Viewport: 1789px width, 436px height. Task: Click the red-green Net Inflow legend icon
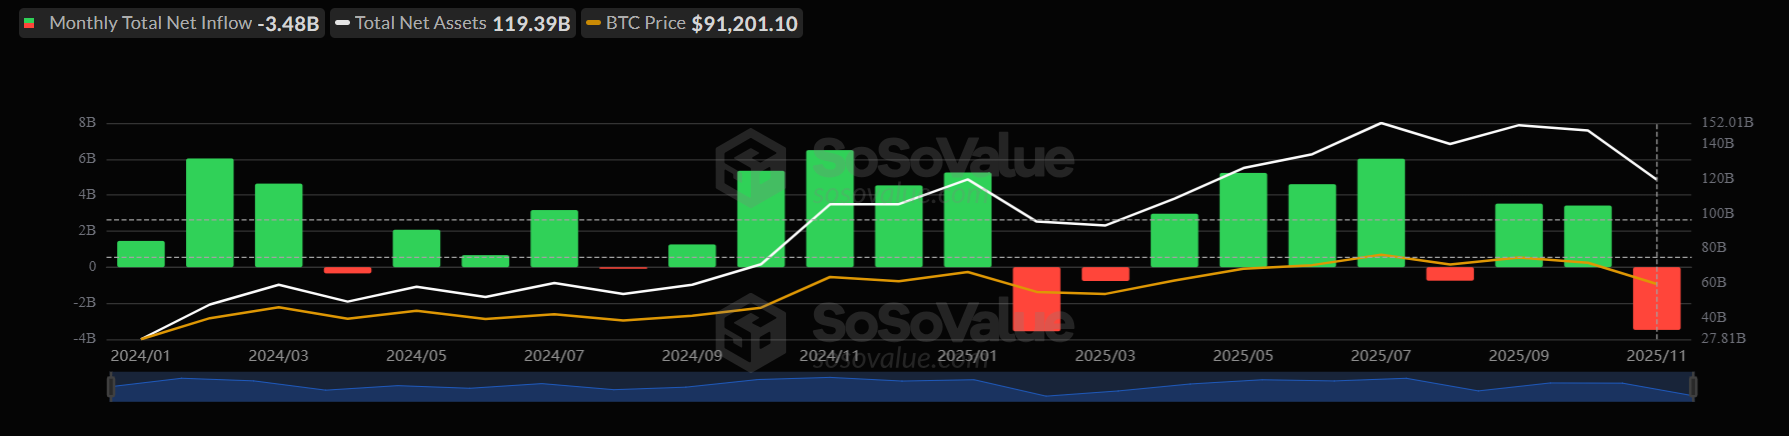pyautogui.click(x=30, y=23)
